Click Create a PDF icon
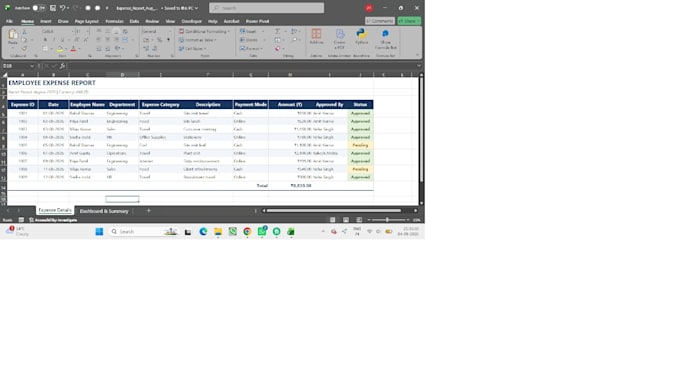Image resolution: width=680 pixels, height=383 pixels. click(340, 38)
